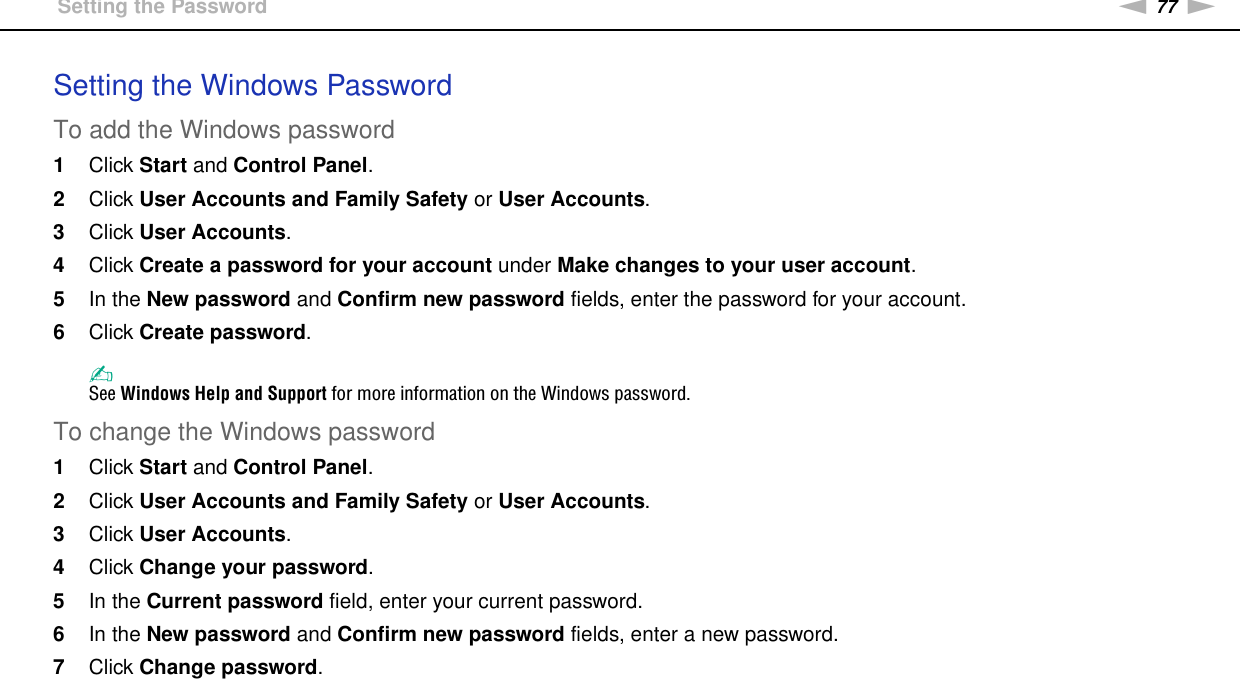Image resolution: width=1240 pixels, height=679 pixels.
Task: Click "Confirm new password" in add-password step 5
Action: click(x=451, y=299)
